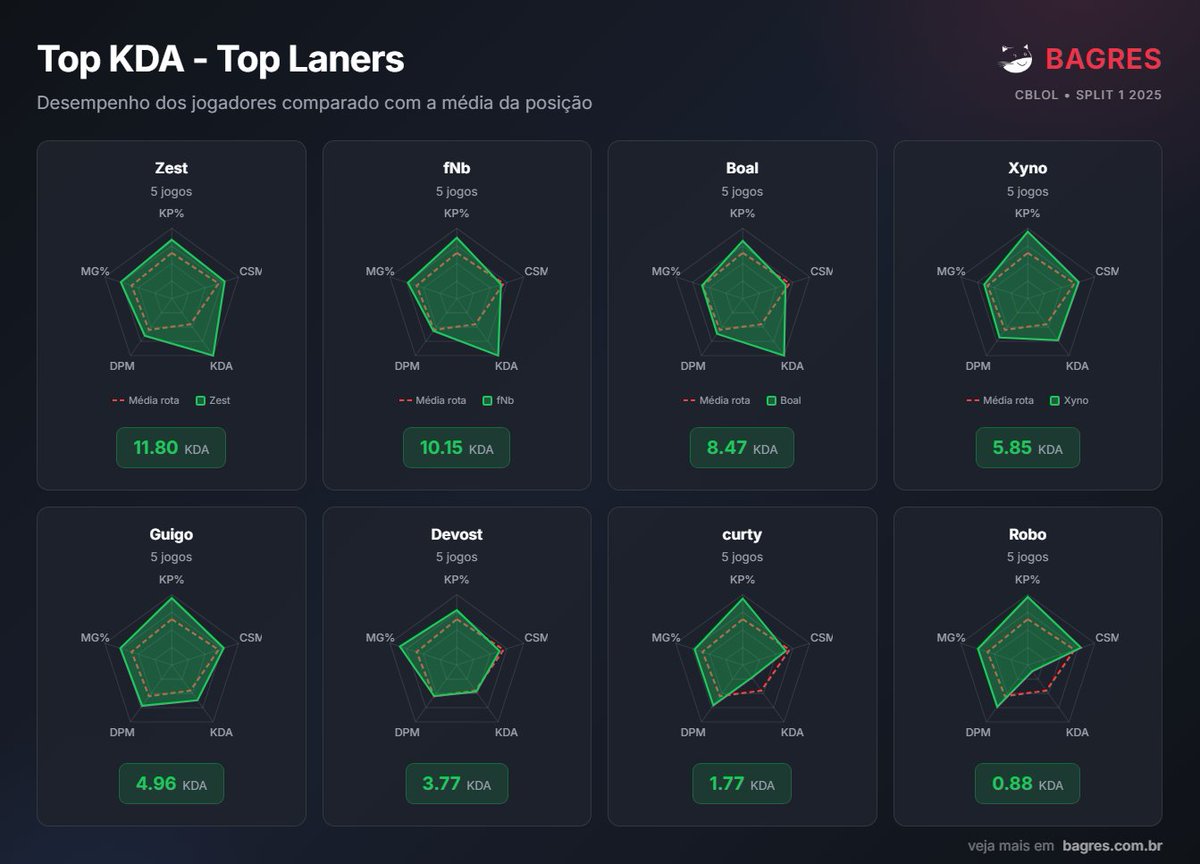Viewport: 1200px width, 864px height.
Task: Toggle the Média rota series on Zest's chart
Action: coord(117,400)
